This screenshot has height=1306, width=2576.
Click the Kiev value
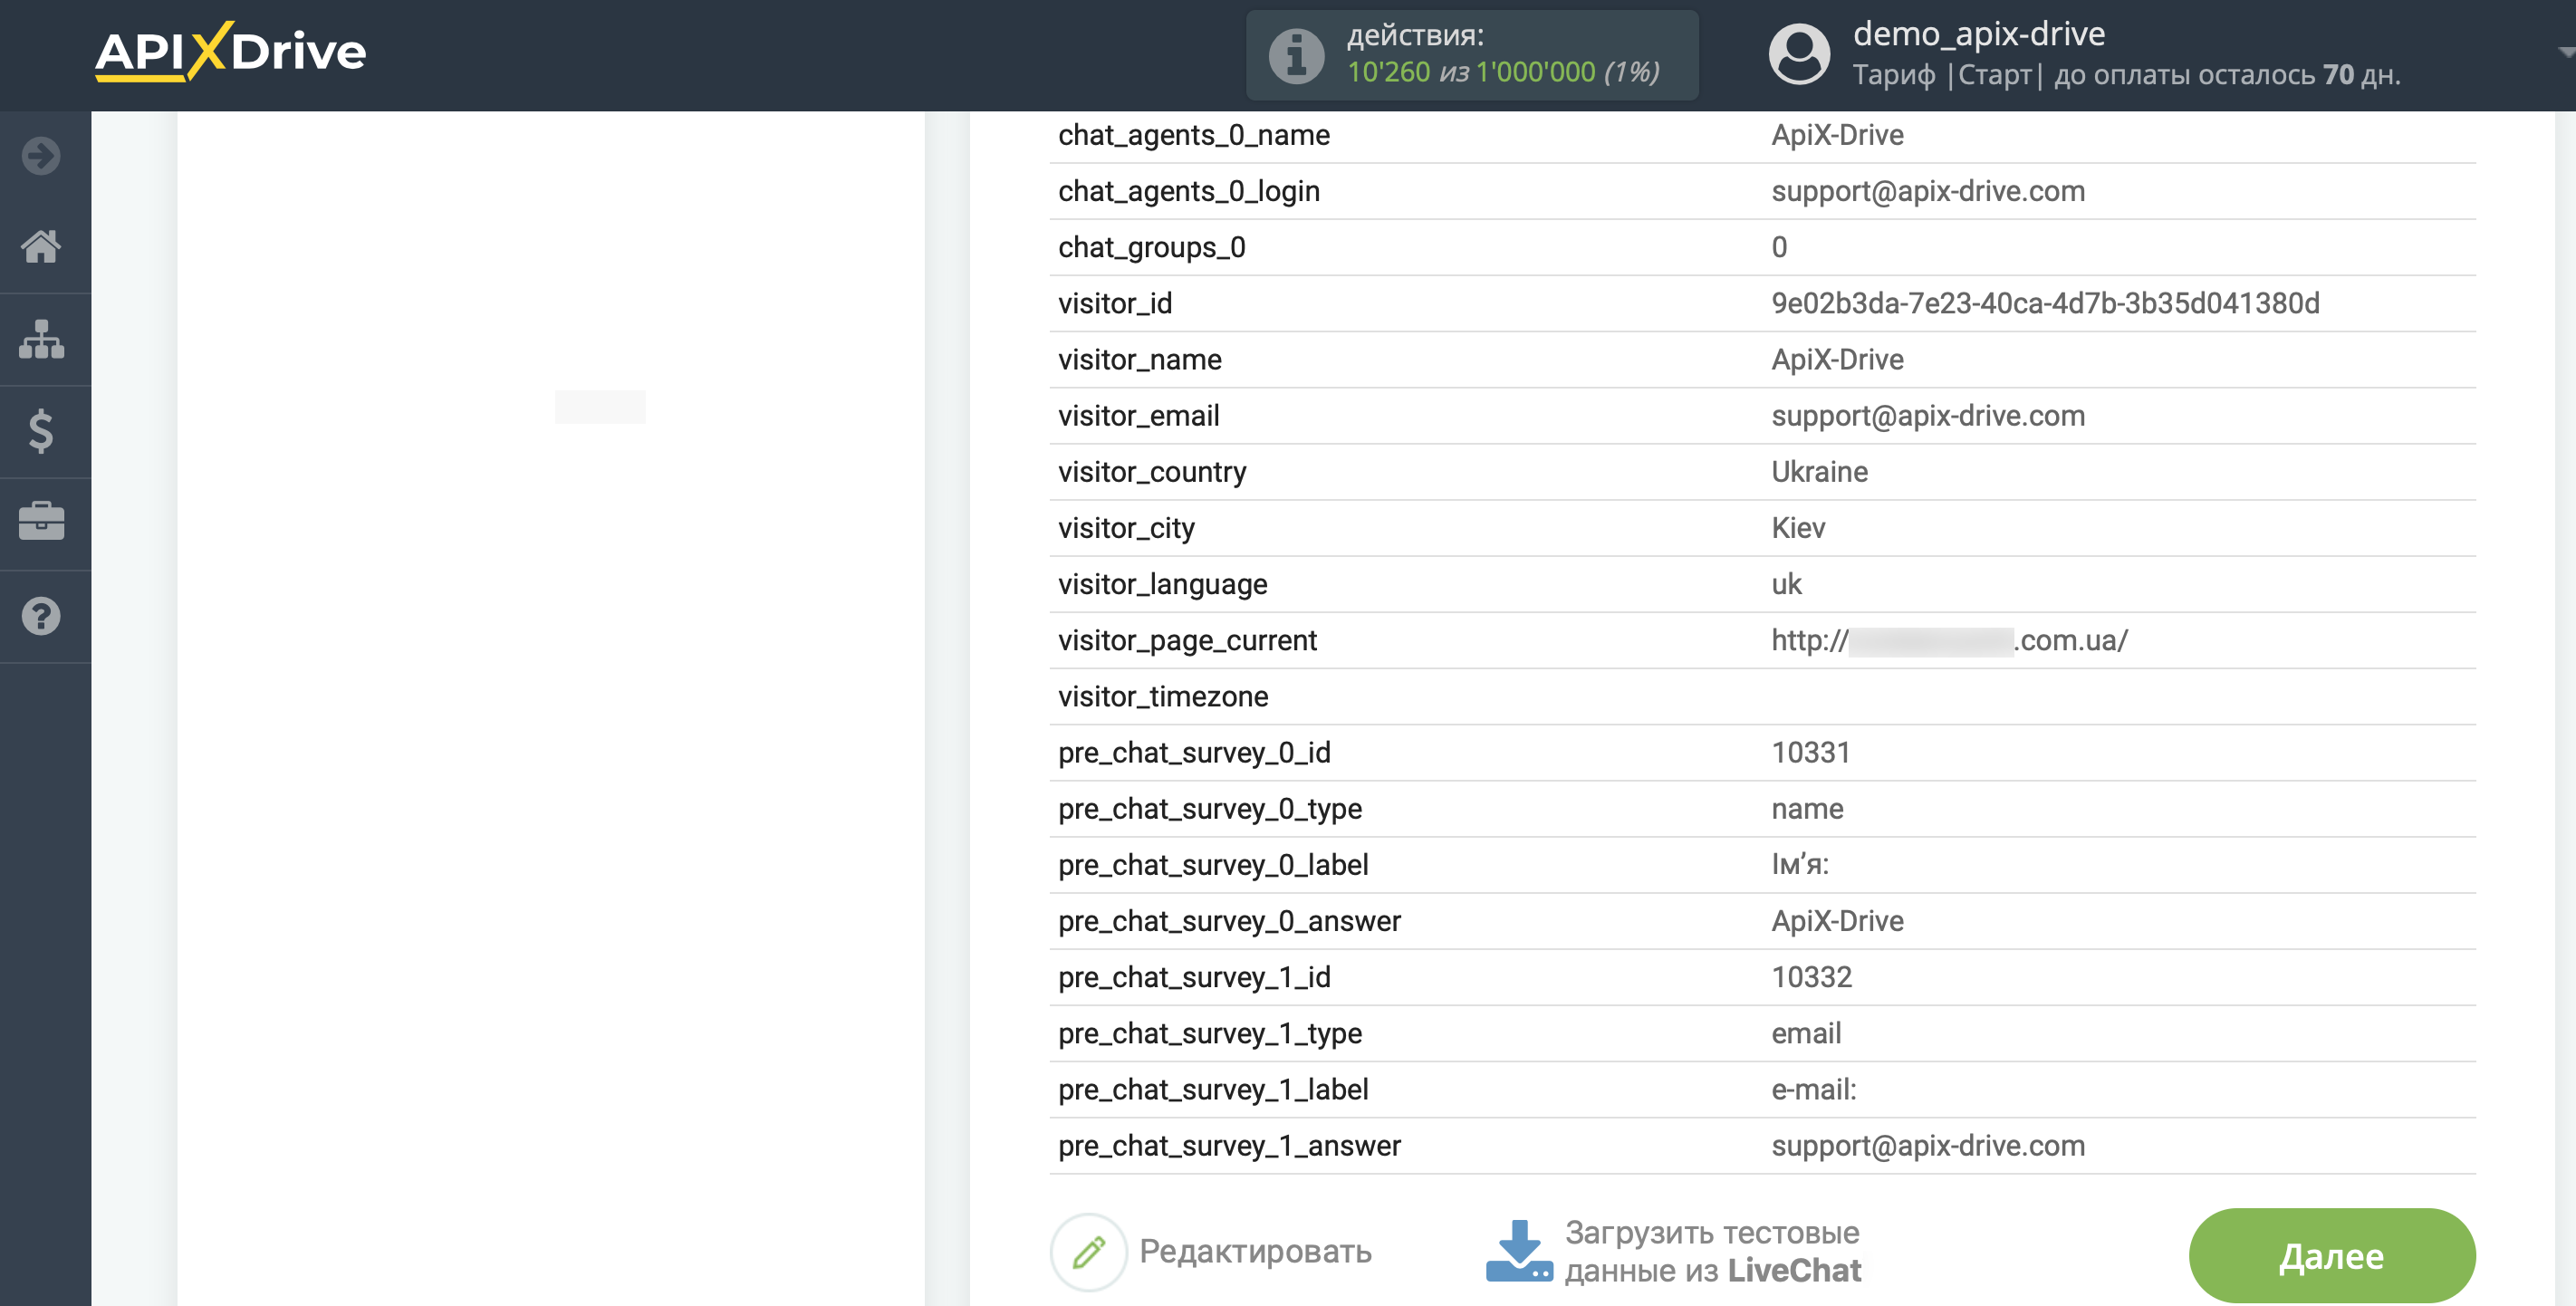pos(1798,527)
